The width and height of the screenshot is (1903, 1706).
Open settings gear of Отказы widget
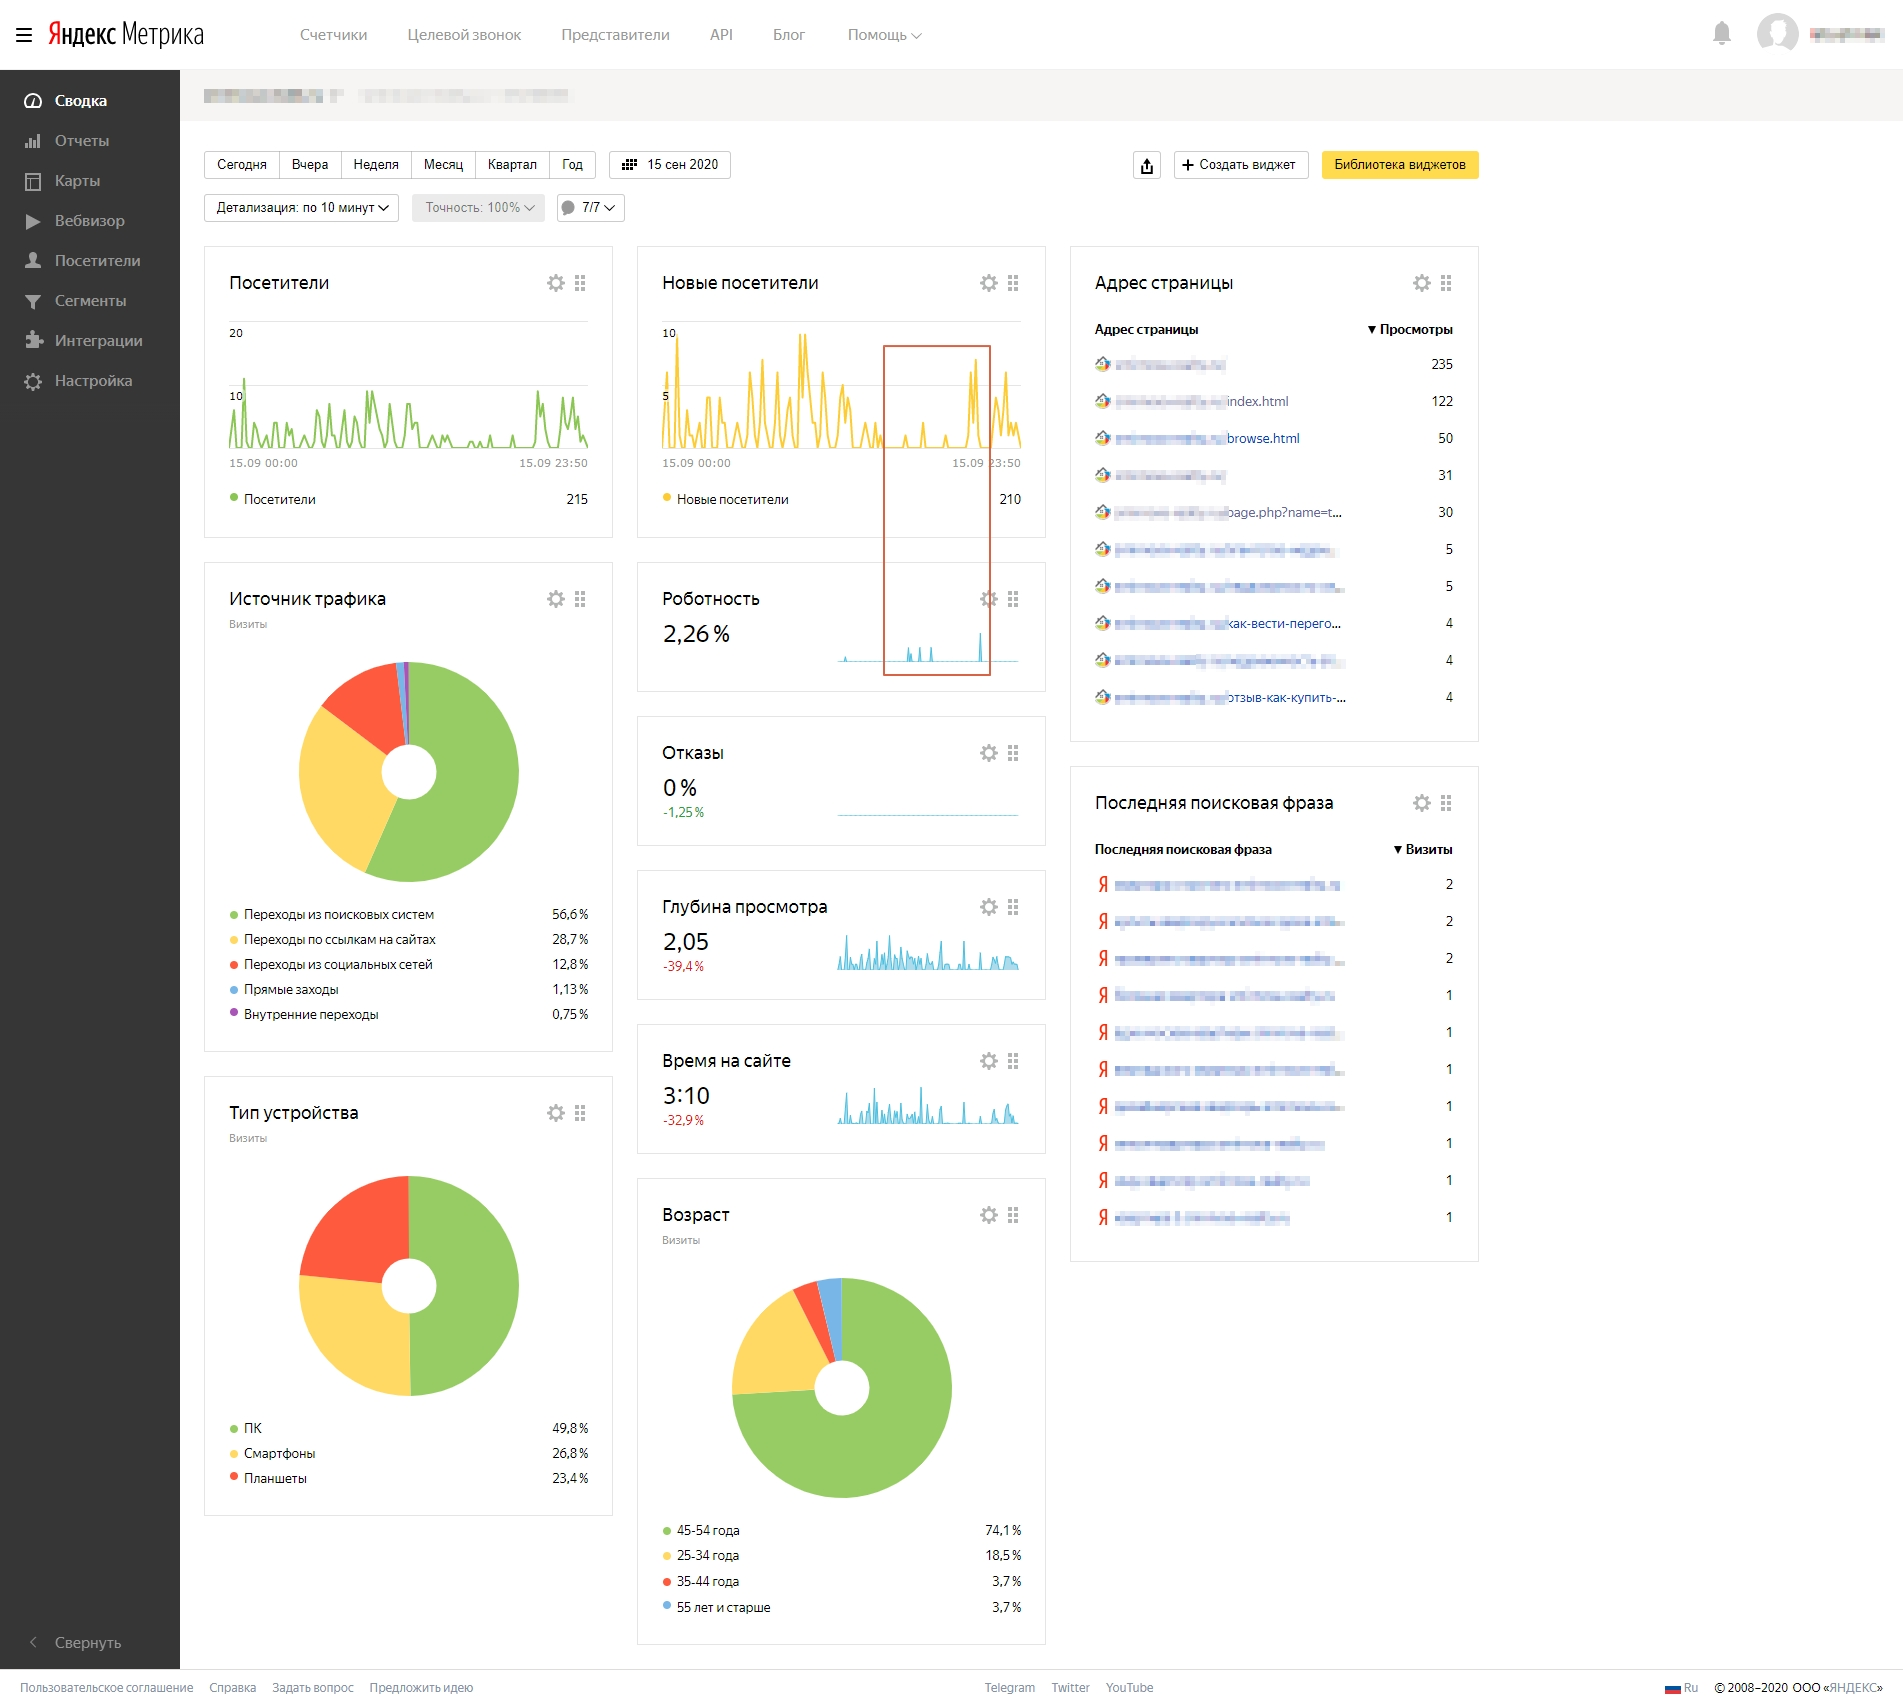tap(988, 753)
